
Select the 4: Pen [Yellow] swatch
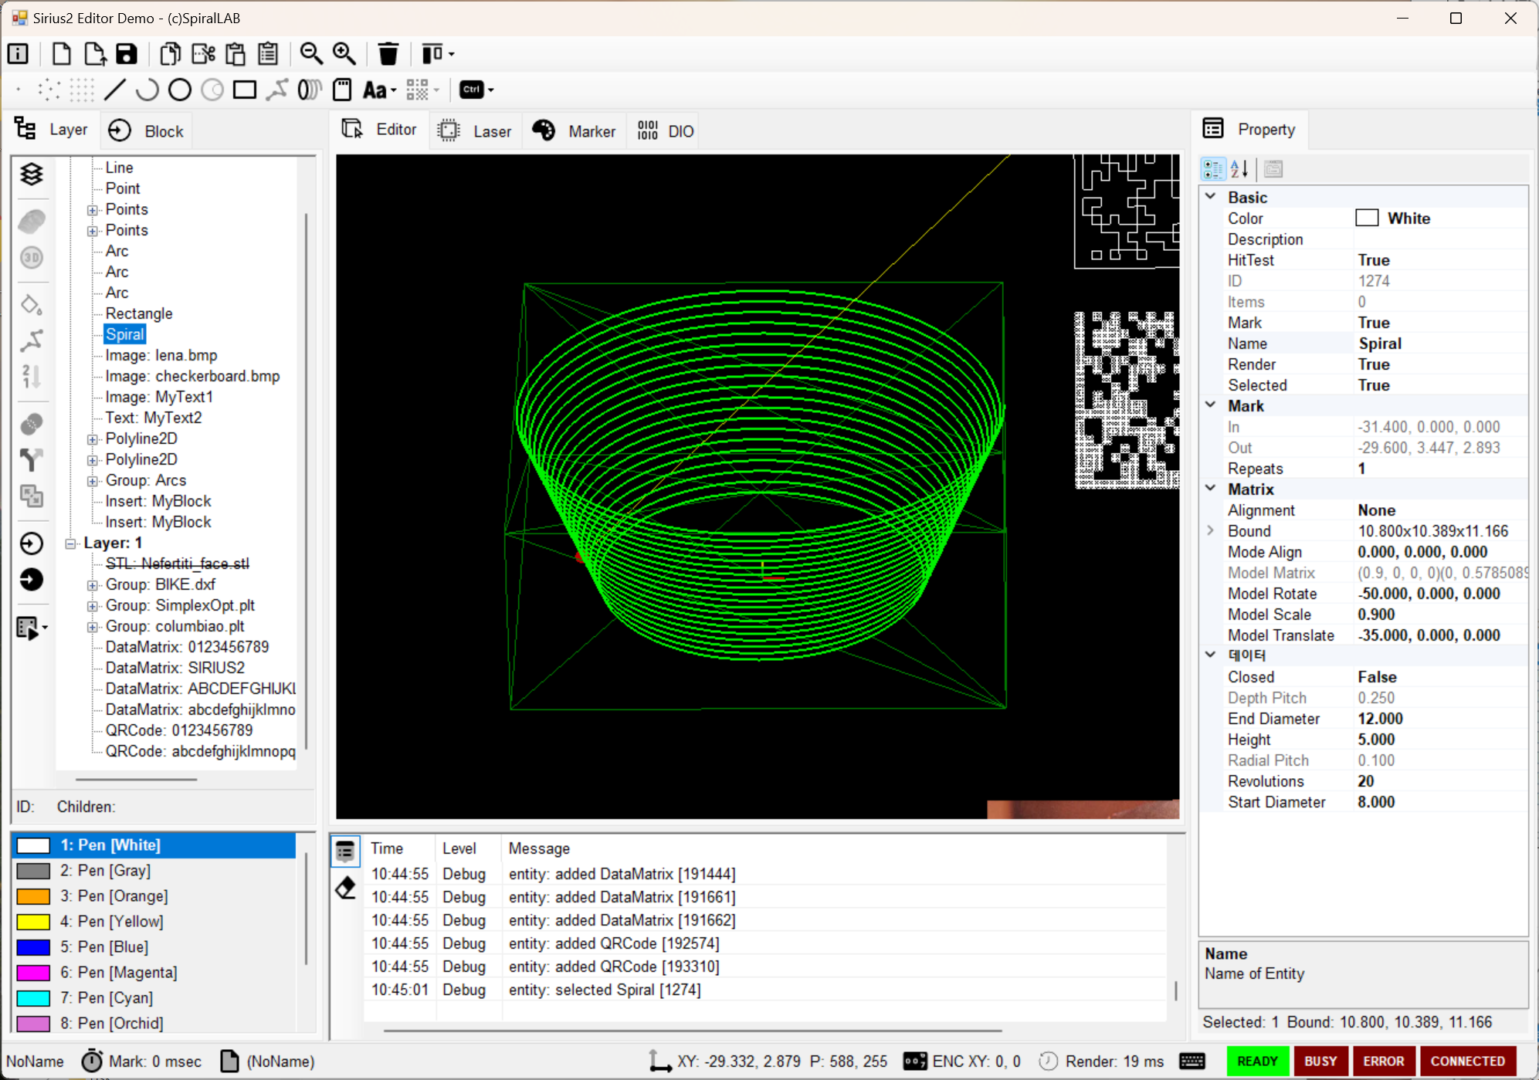point(34,922)
